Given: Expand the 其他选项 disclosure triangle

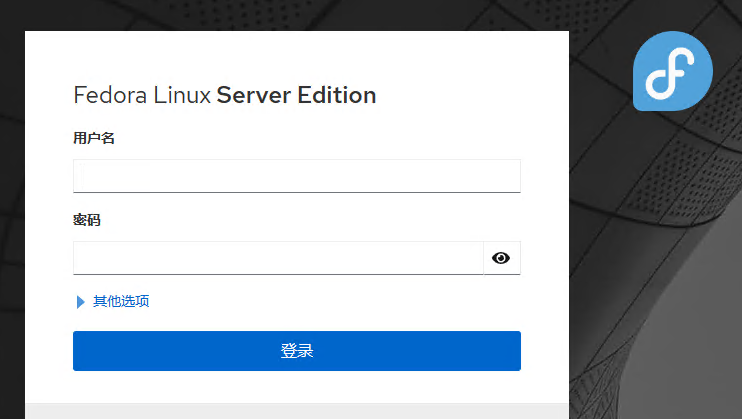Looking at the screenshot, I should [x=80, y=302].
